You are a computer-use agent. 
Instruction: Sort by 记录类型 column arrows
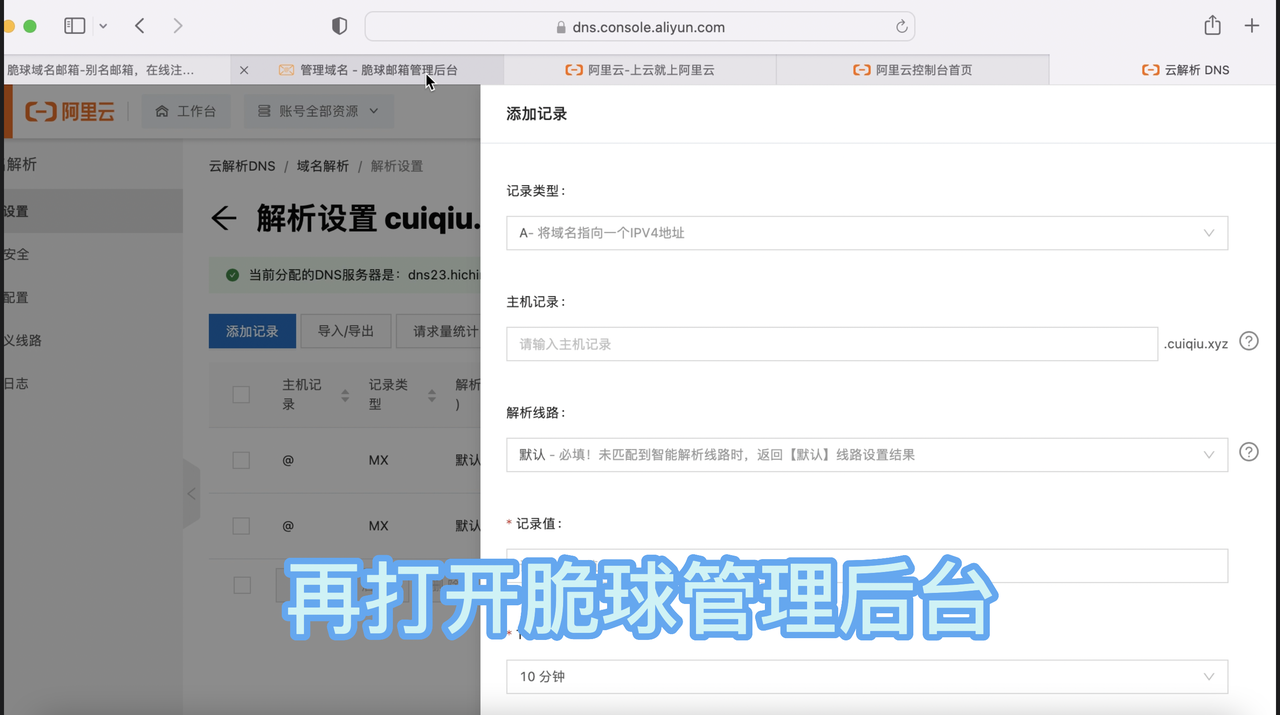pyautogui.click(x=432, y=395)
